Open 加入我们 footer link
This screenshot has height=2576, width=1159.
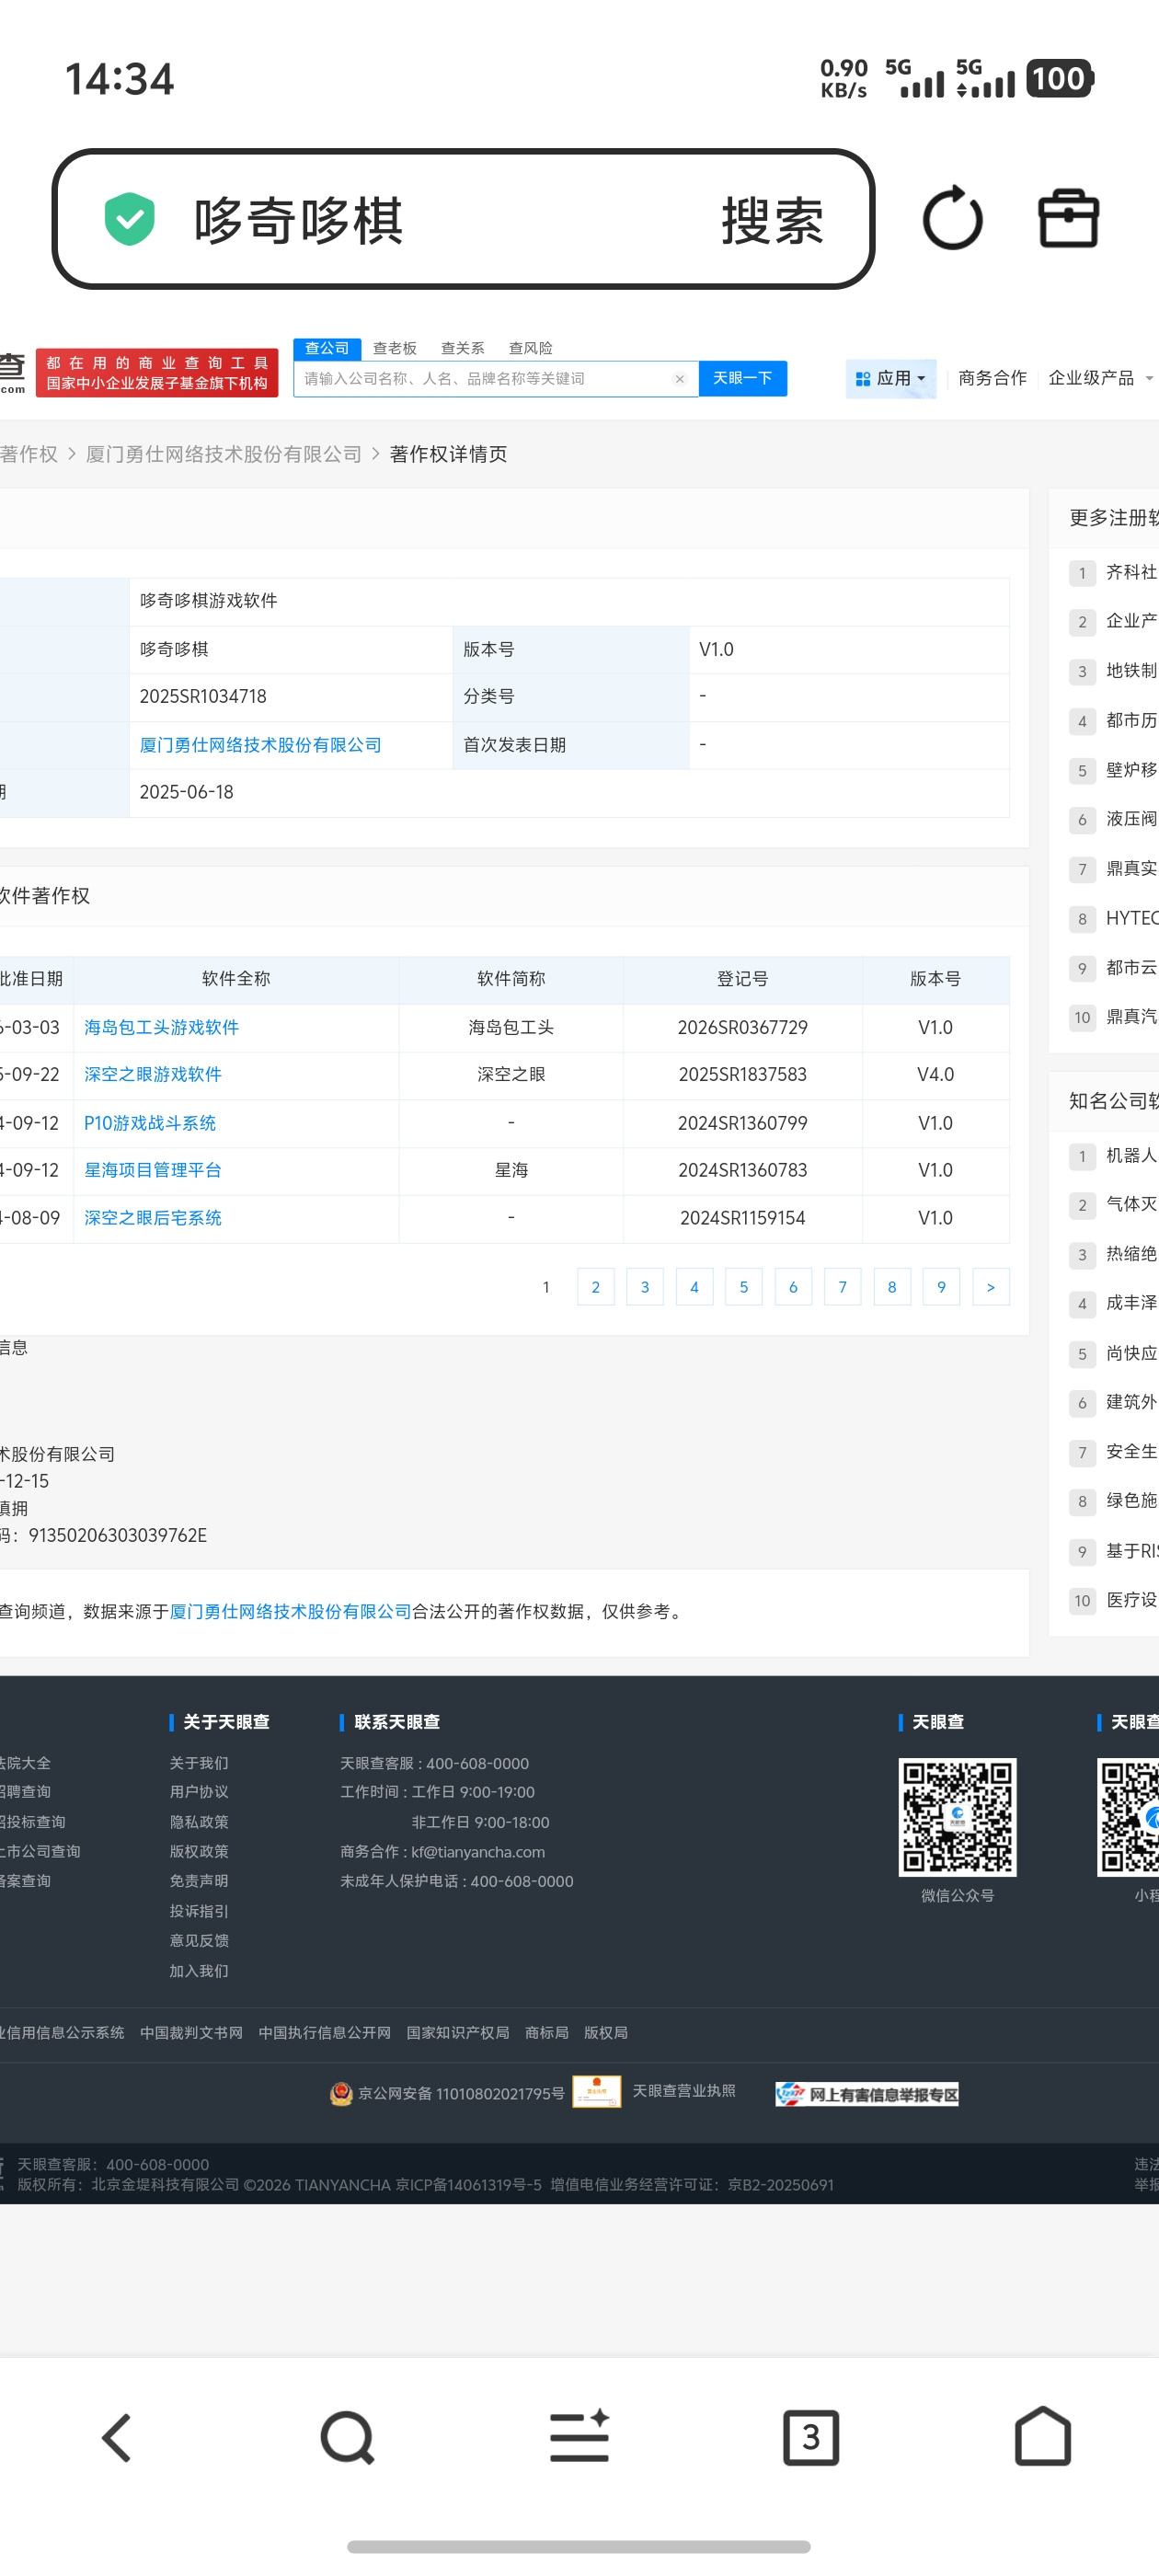(x=199, y=1971)
